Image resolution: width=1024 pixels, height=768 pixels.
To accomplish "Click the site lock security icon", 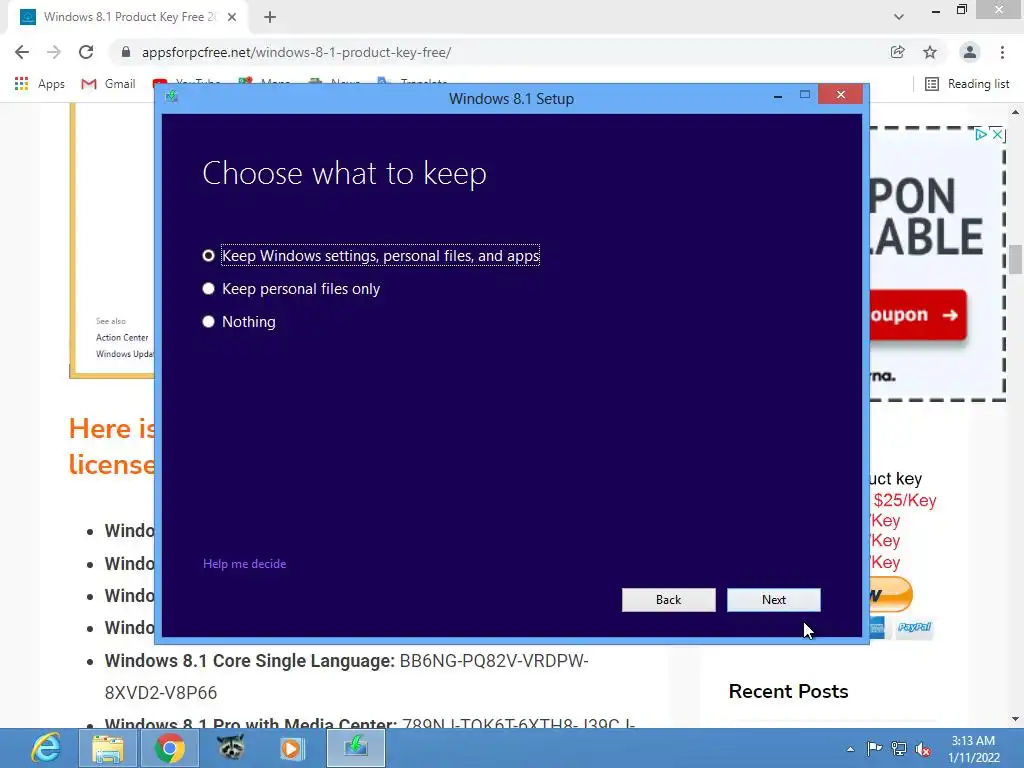I will [126, 52].
